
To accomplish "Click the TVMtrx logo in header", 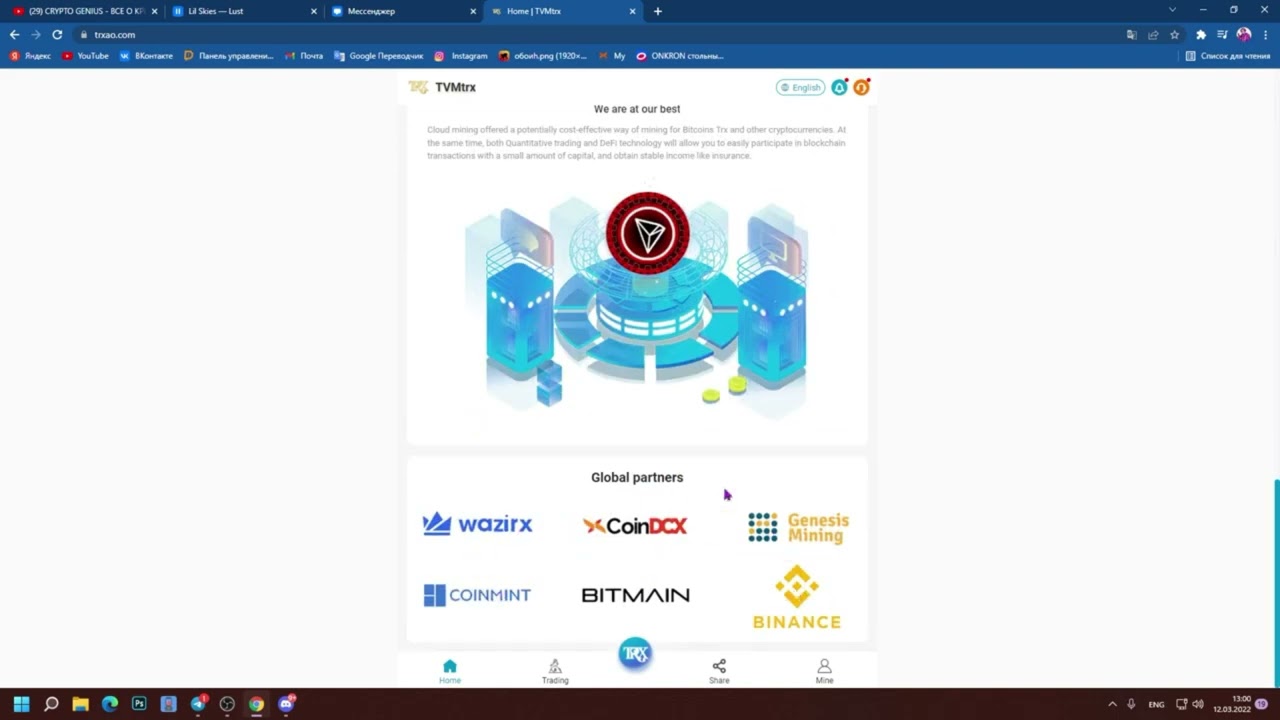I will tap(442, 87).
